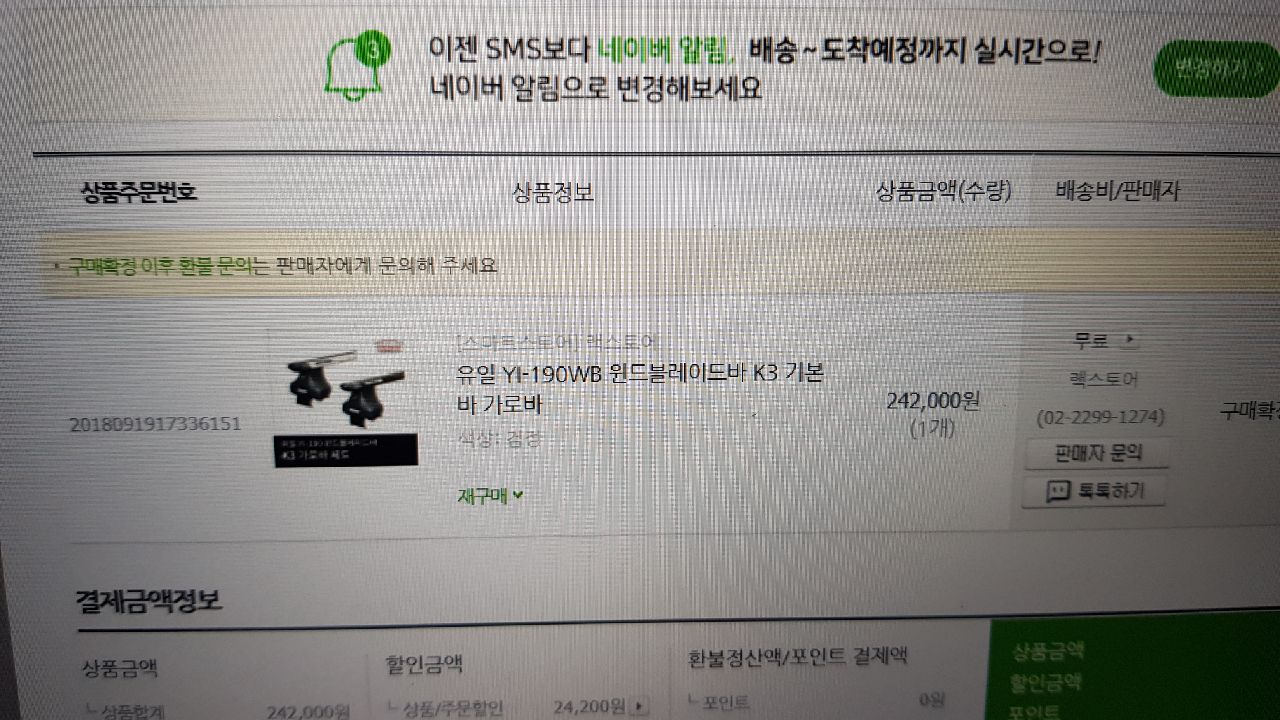Click the 톡톡하기 button label

1110,491
